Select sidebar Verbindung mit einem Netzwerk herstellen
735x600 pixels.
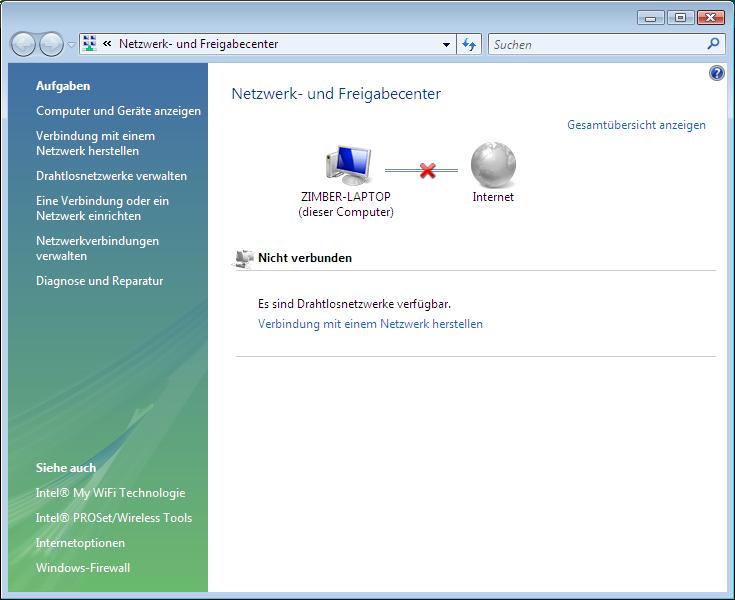tap(95, 143)
